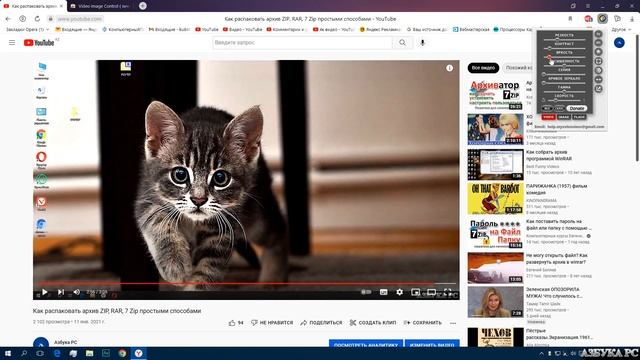Click ПОДЕЛИТЬСЯ to share the video

pyautogui.click(x=321, y=322)
